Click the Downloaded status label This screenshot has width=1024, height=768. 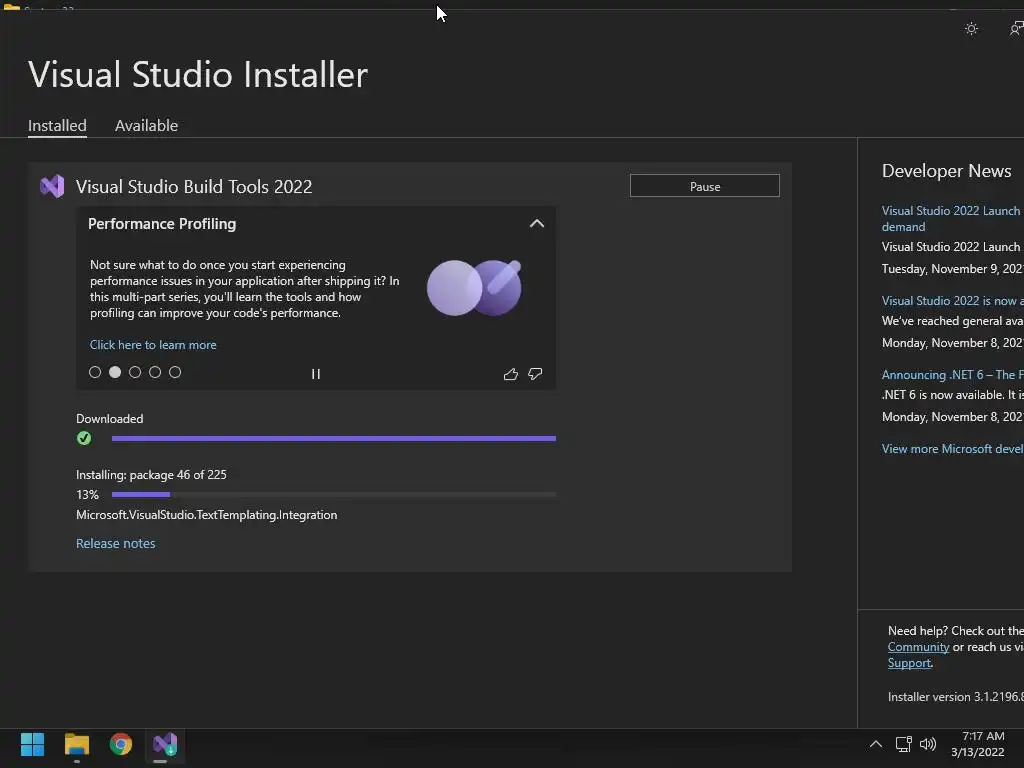110,419
